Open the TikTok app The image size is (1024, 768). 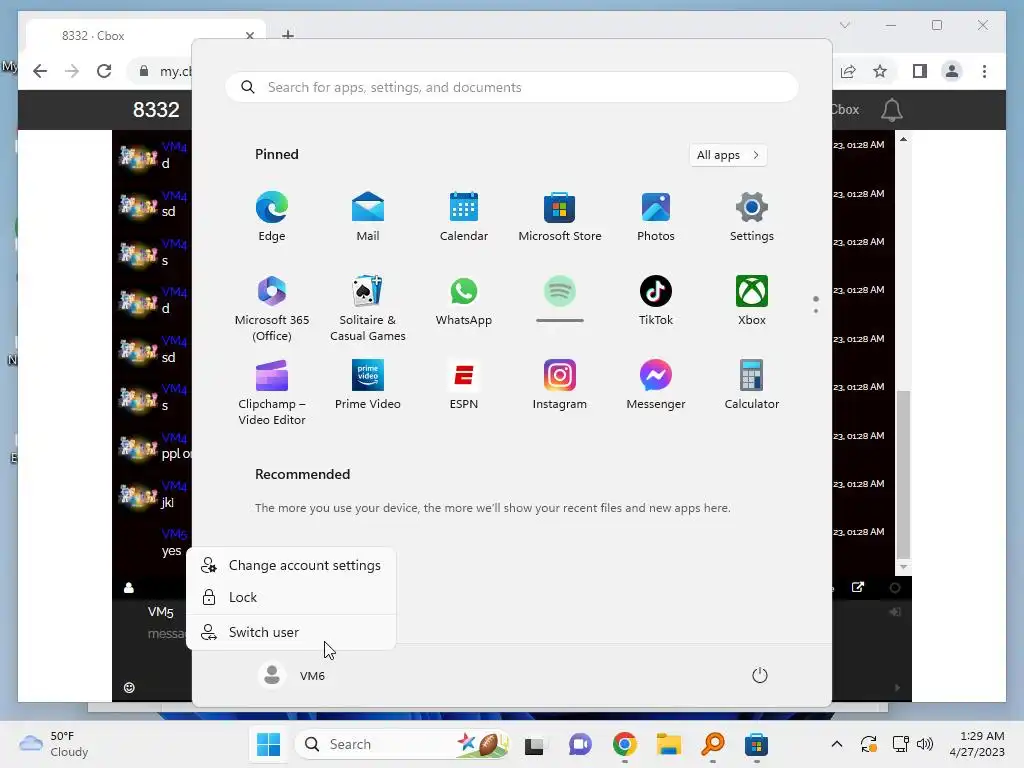pyautogui.click(x=656, y=301)
